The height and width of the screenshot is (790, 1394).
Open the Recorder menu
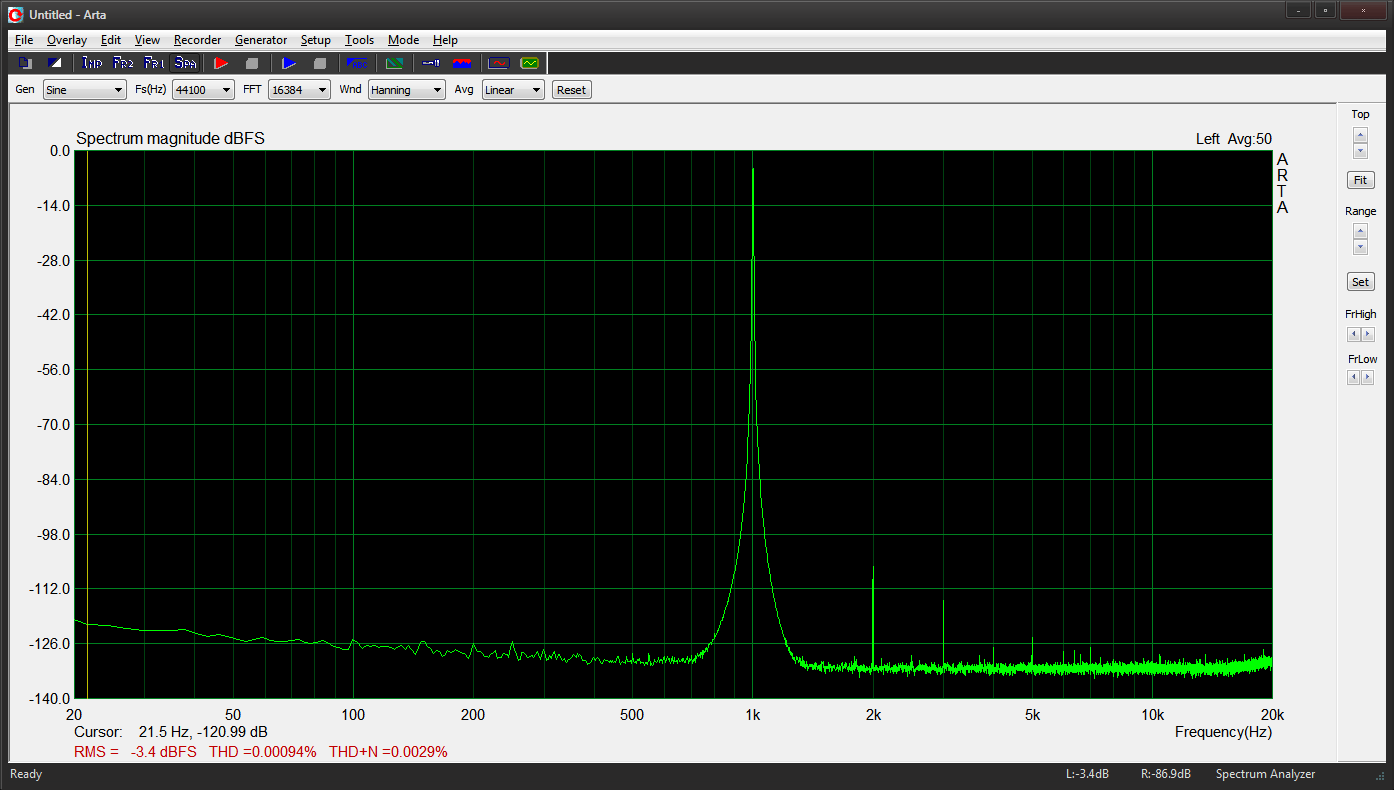197,40
